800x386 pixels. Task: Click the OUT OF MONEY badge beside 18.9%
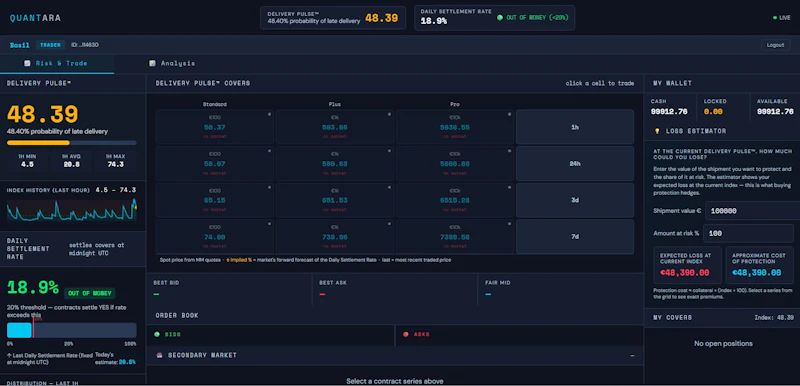click(x=90, y=293)
